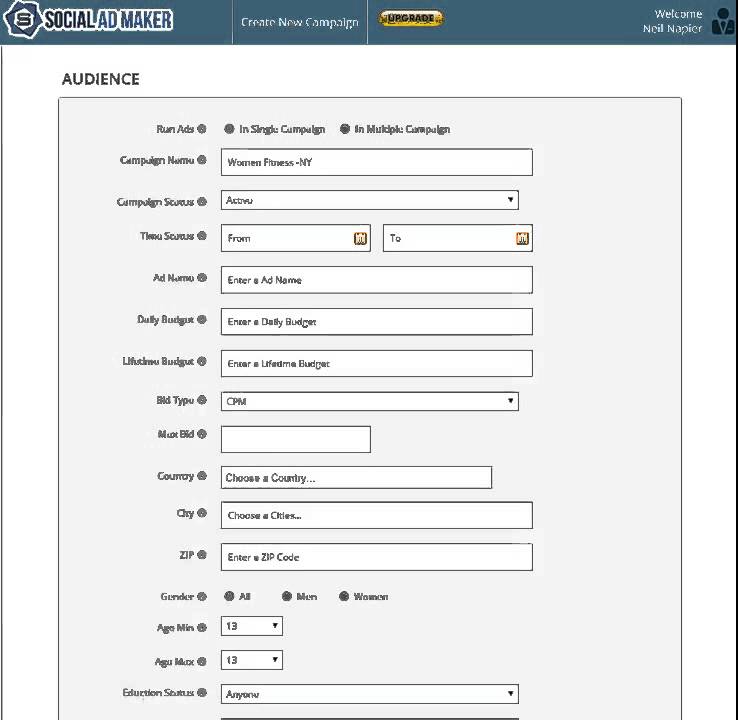Select the Men gender radio button
The image size is (738, 720).
click(287, 596)
